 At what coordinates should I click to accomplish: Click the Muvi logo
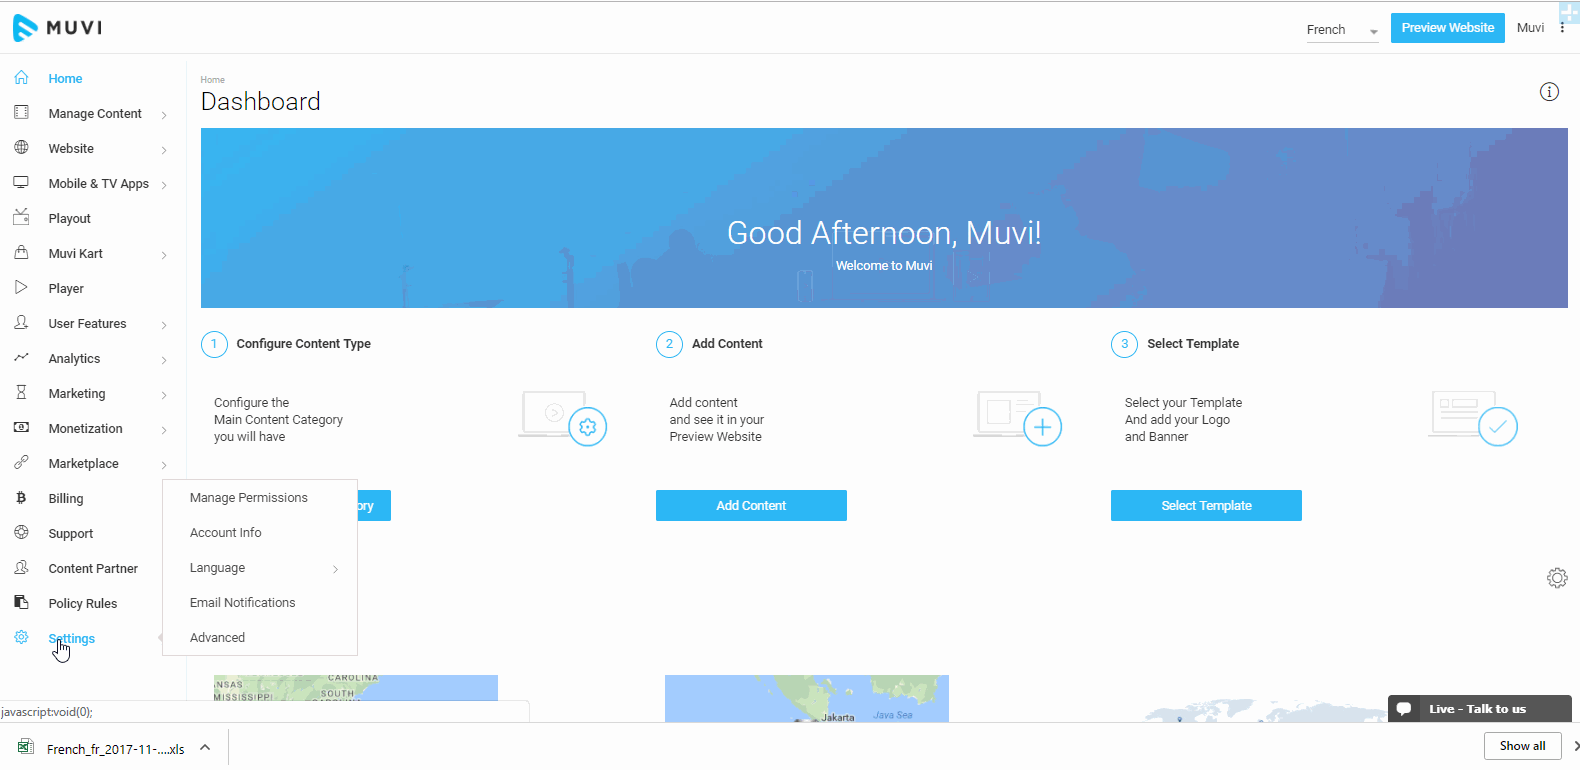tap(57, 27)
